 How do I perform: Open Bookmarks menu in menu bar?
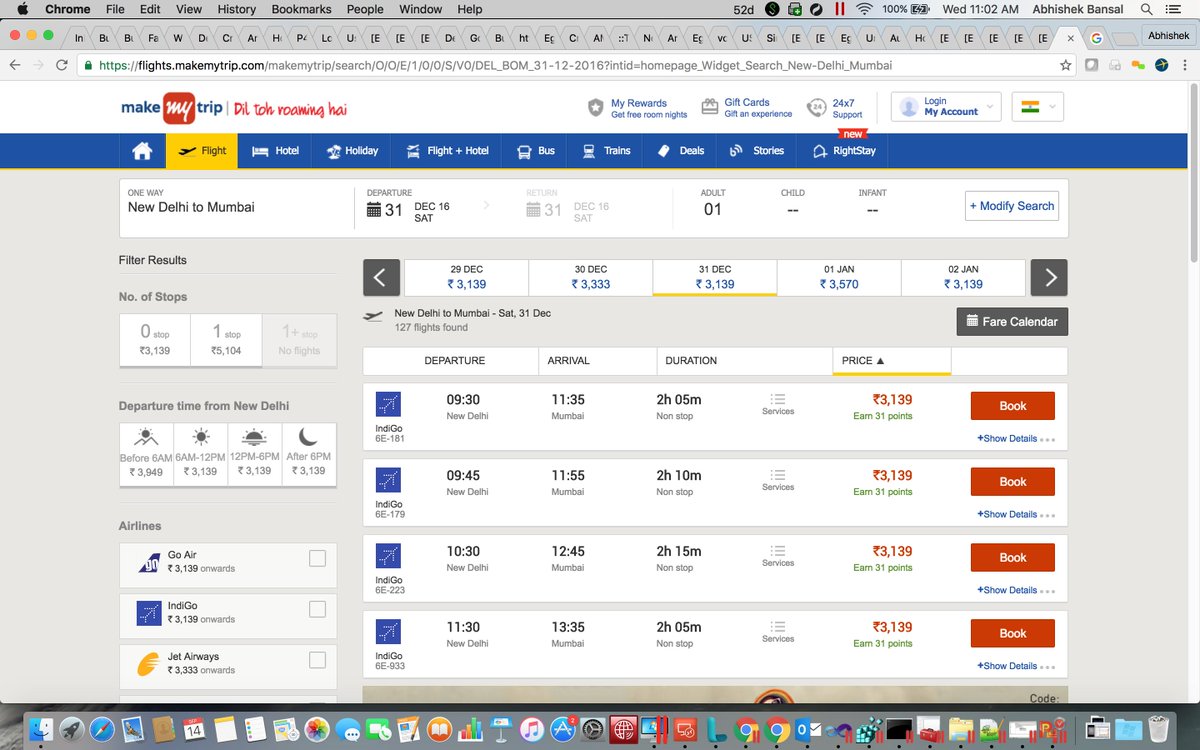[301, 9]
